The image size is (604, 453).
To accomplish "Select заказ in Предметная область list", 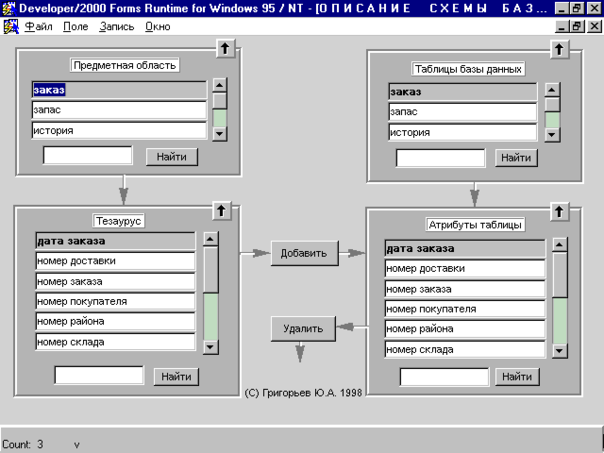I will click(119, 90).
